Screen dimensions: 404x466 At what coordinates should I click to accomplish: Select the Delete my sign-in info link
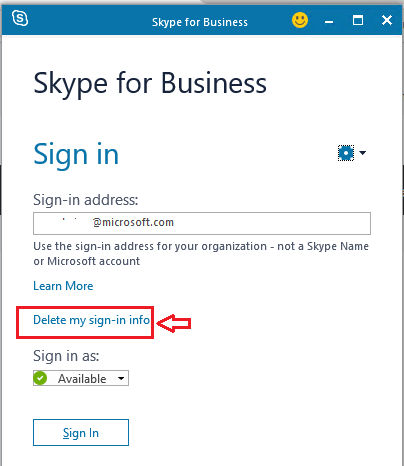91,320
